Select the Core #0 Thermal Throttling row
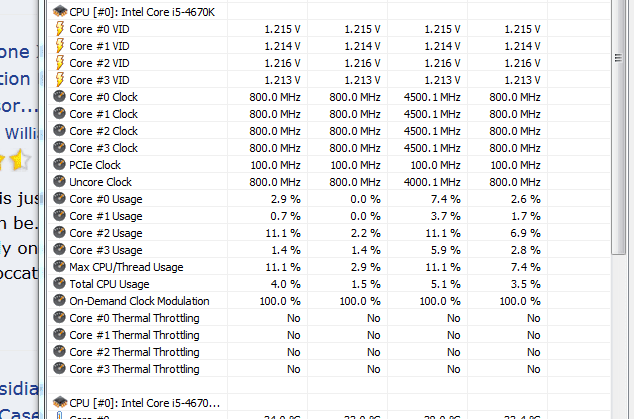The width and height of the screenshot is (634, 419). [134, 318]
